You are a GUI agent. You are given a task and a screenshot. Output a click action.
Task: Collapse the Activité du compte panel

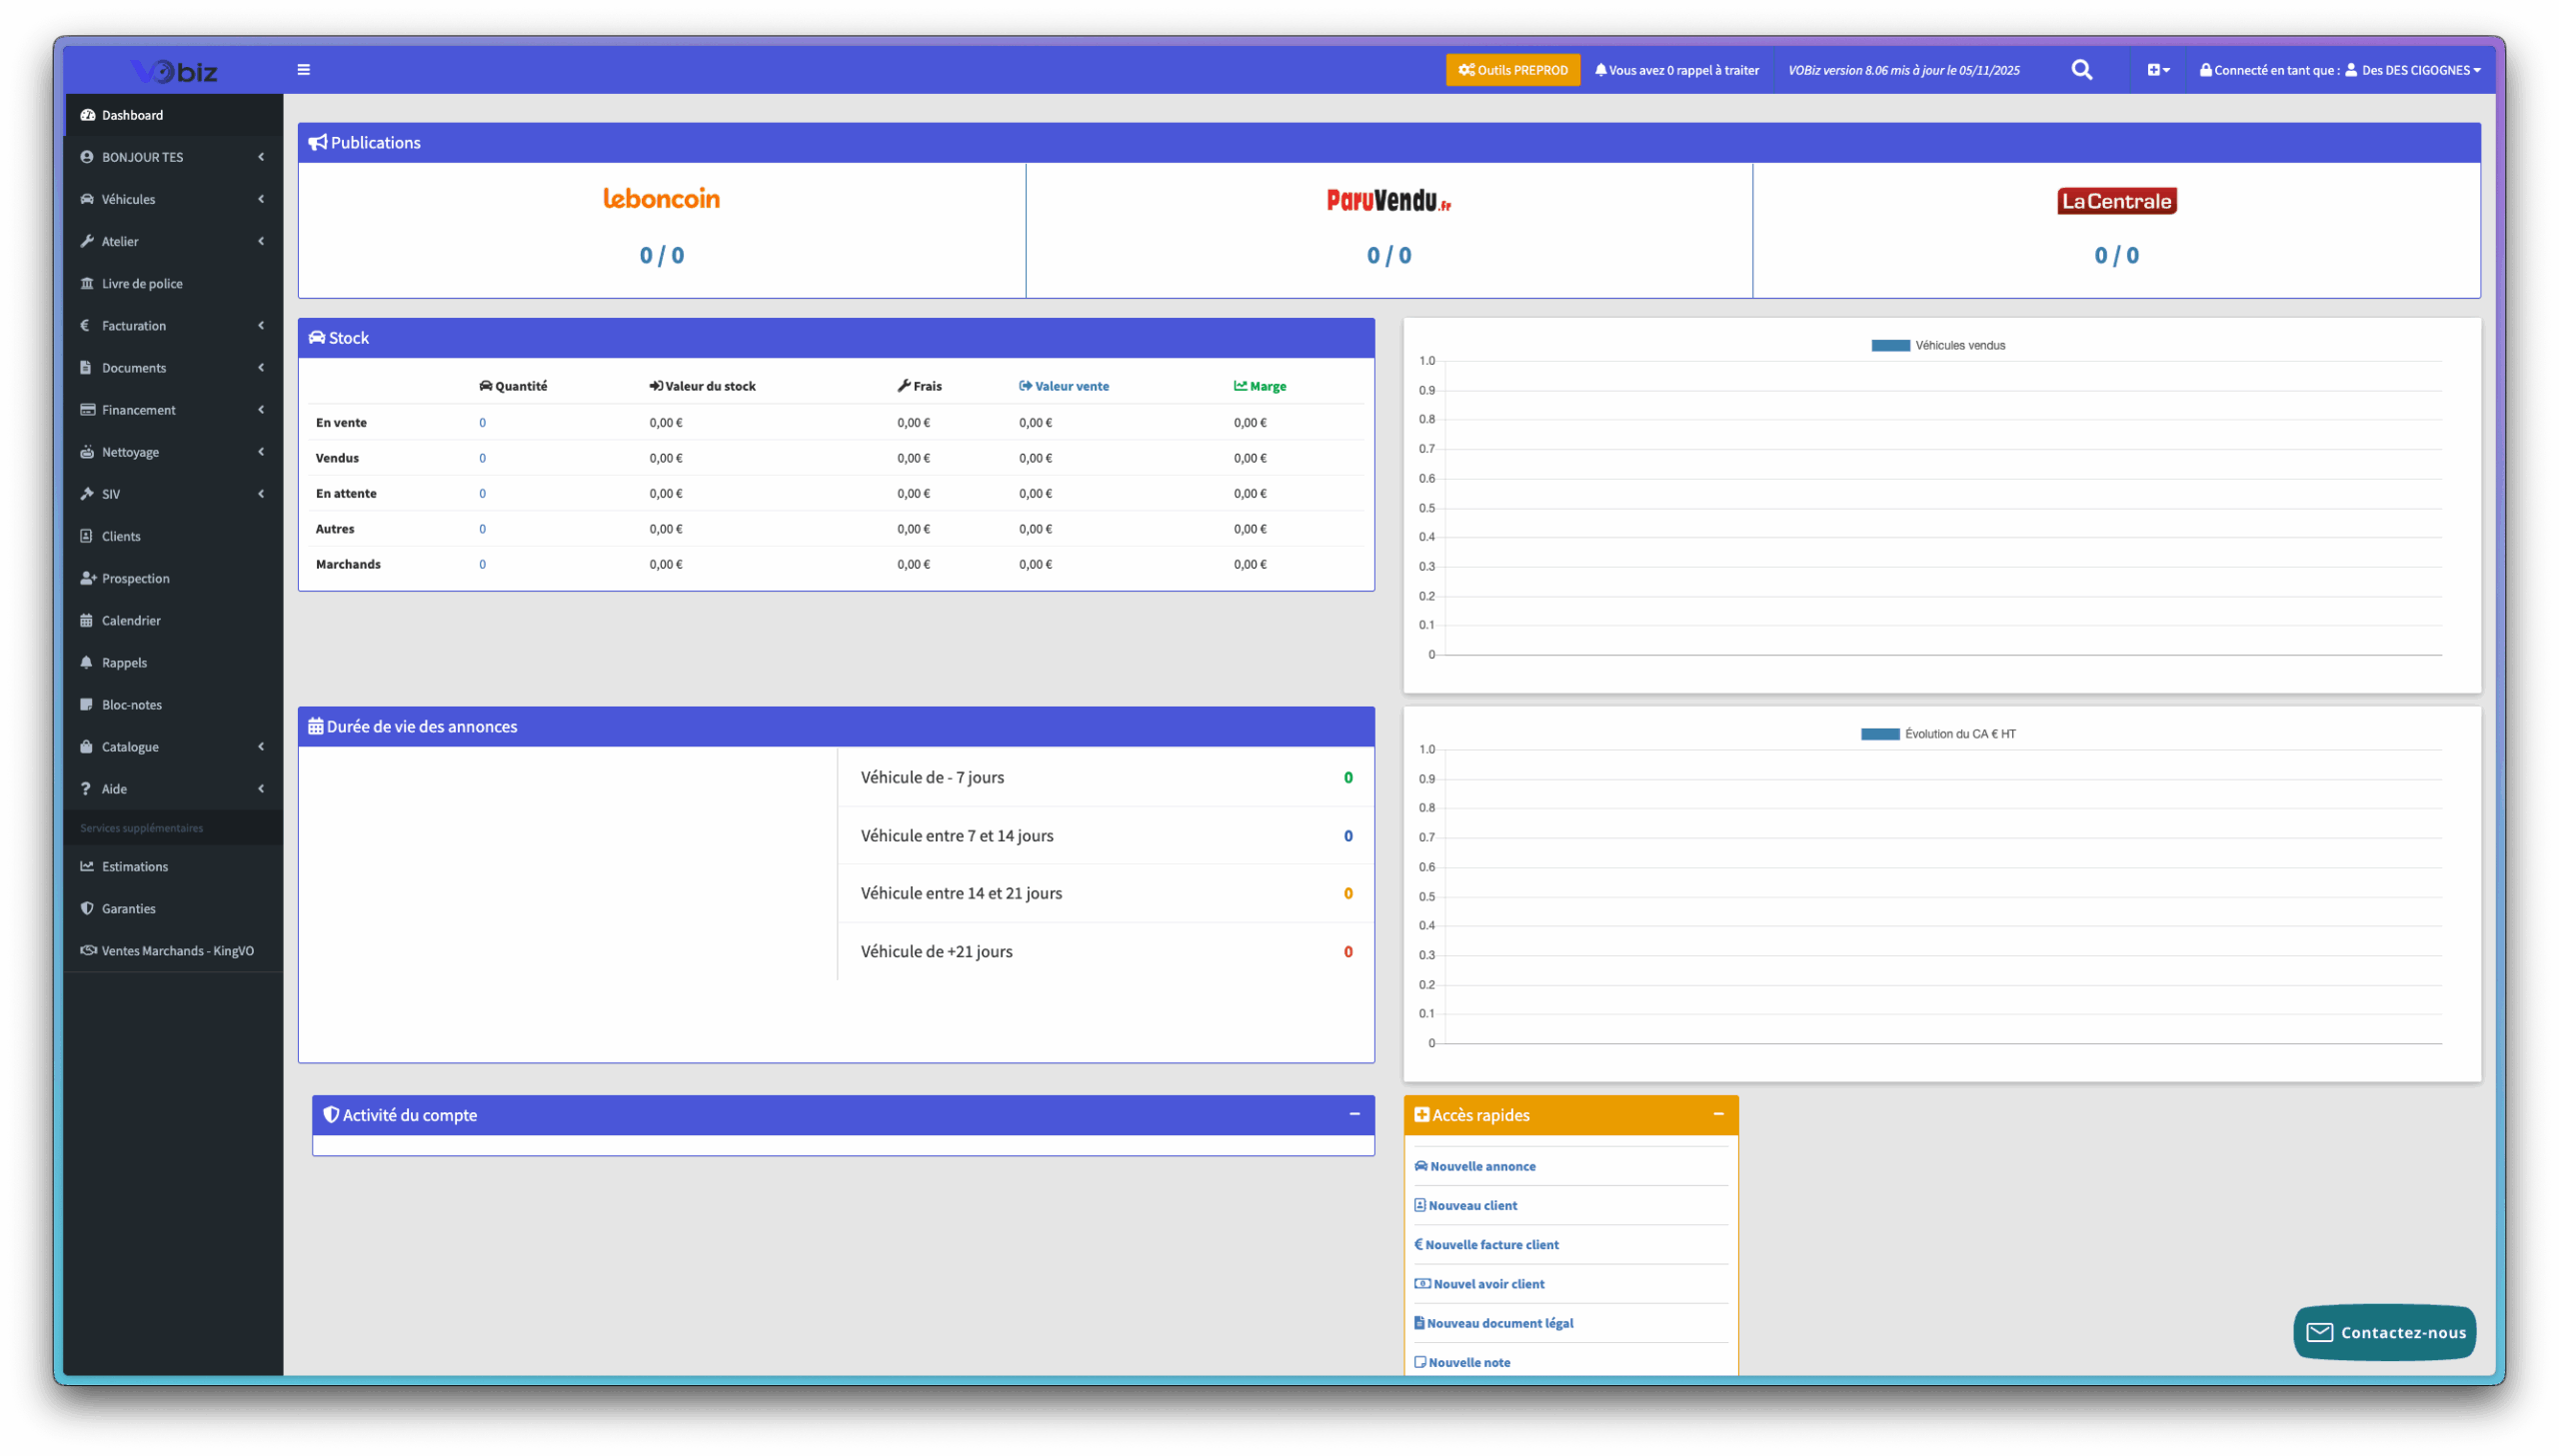pos(1356,1114)
